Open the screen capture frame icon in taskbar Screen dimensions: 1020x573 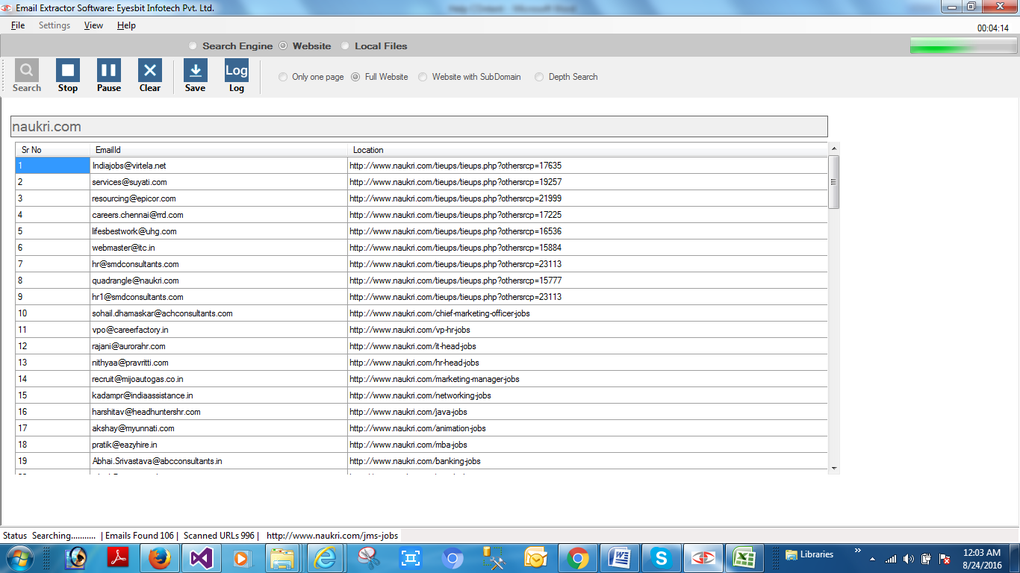pos(410,559)
